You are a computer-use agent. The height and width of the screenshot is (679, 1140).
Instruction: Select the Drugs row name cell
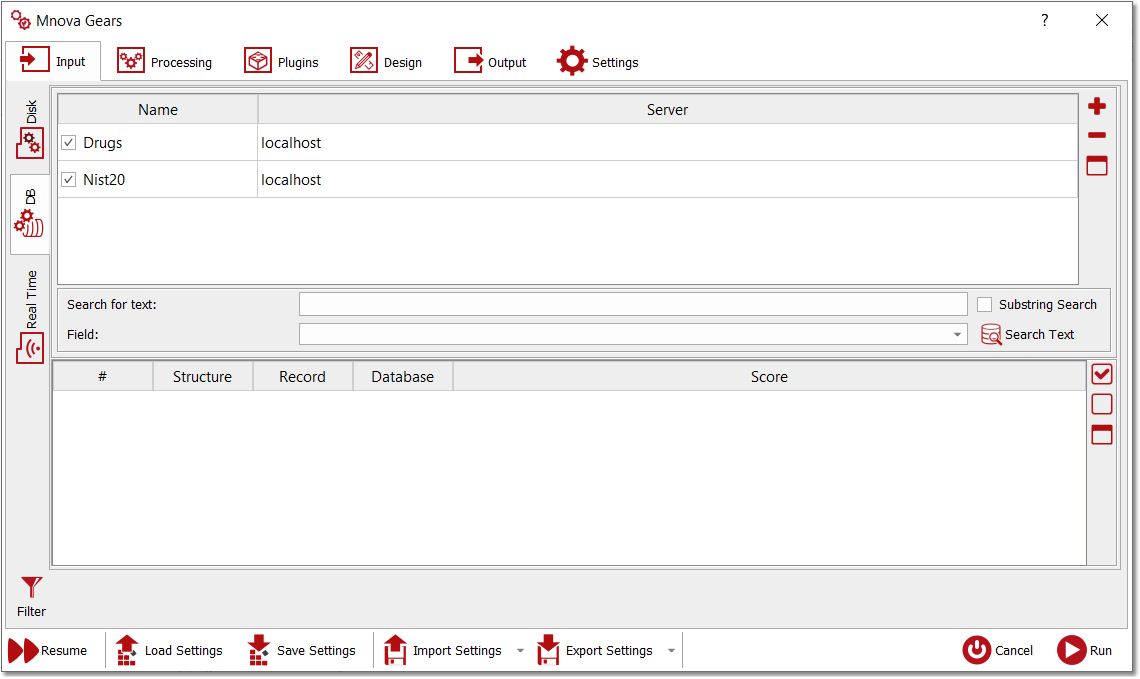tap(158, 142)
